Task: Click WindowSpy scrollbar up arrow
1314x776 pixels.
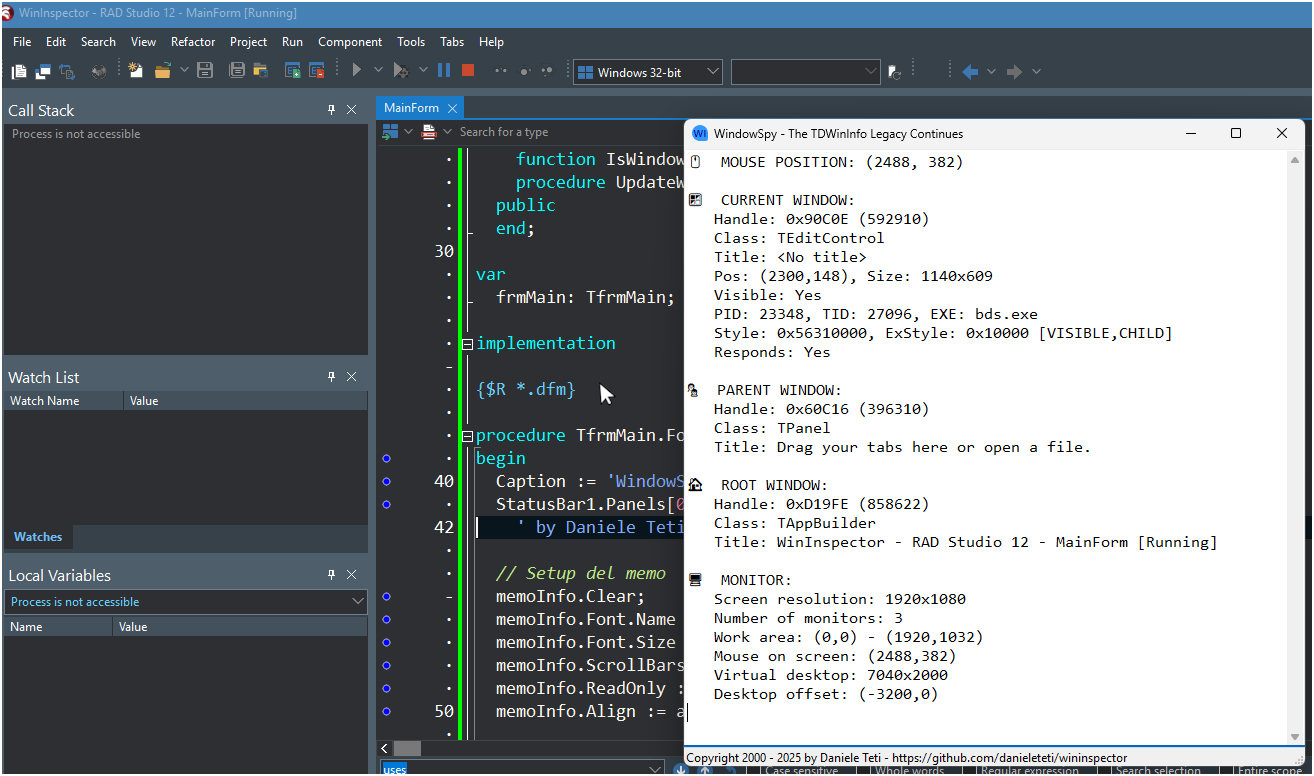Action: (x=1296, y=159)
